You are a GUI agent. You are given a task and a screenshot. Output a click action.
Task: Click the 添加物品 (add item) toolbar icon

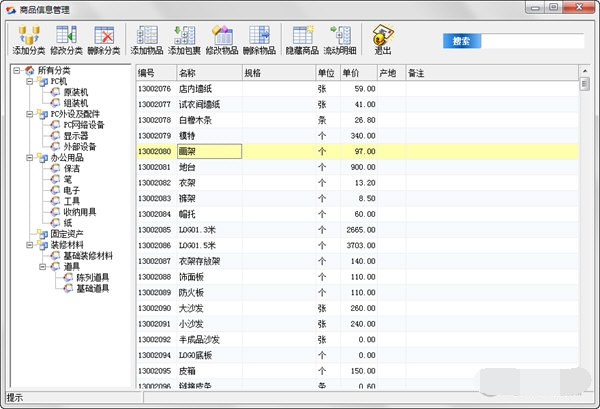(x=146, y=40)
